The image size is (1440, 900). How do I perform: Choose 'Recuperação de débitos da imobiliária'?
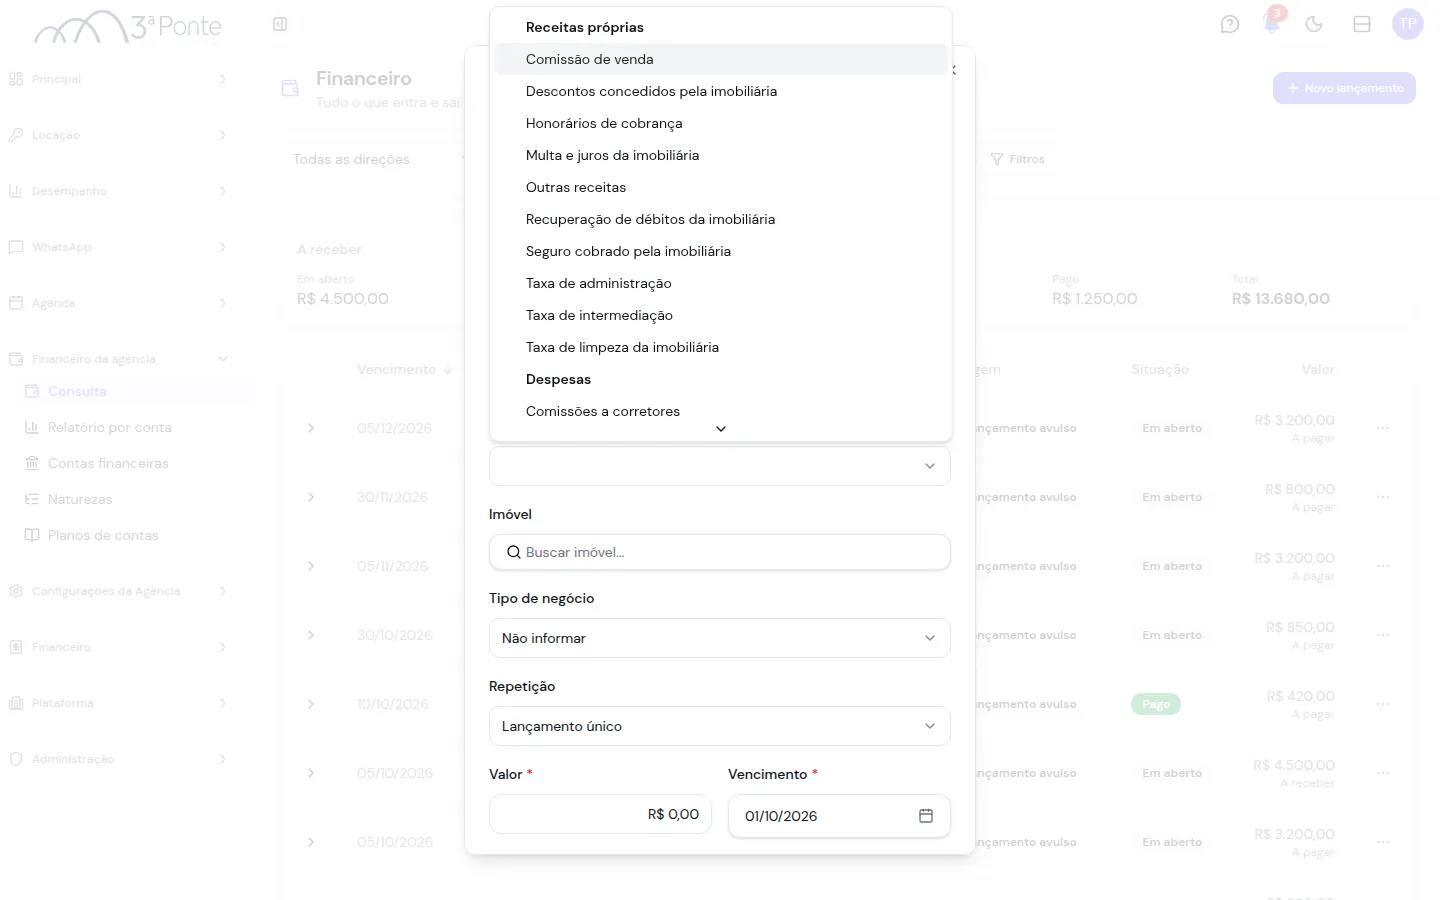(x=720, y=219)
